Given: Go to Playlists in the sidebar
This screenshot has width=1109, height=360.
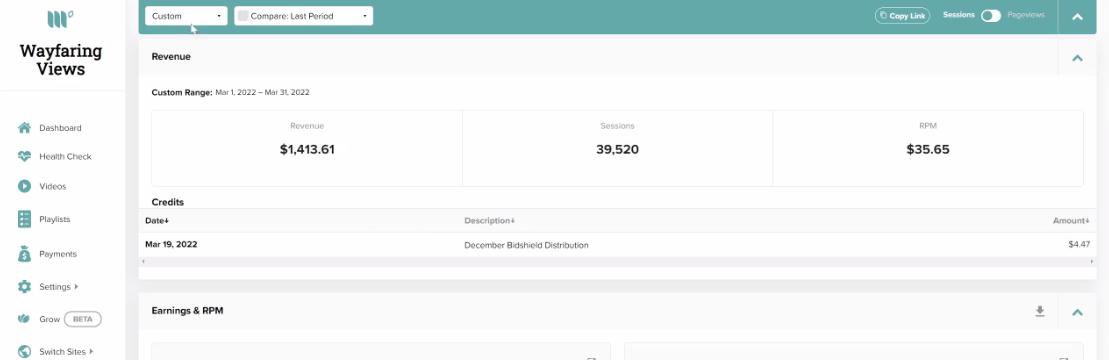Looking at the screenshot, I should point(54,219).
